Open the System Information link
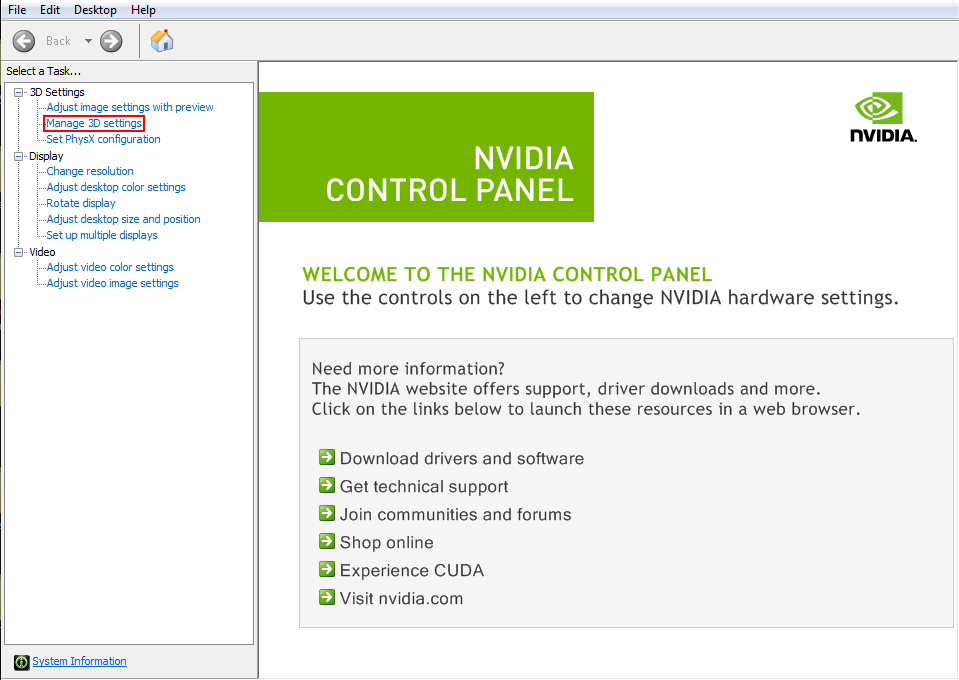This screenshot has height=680, width=959. click(80, 661)
